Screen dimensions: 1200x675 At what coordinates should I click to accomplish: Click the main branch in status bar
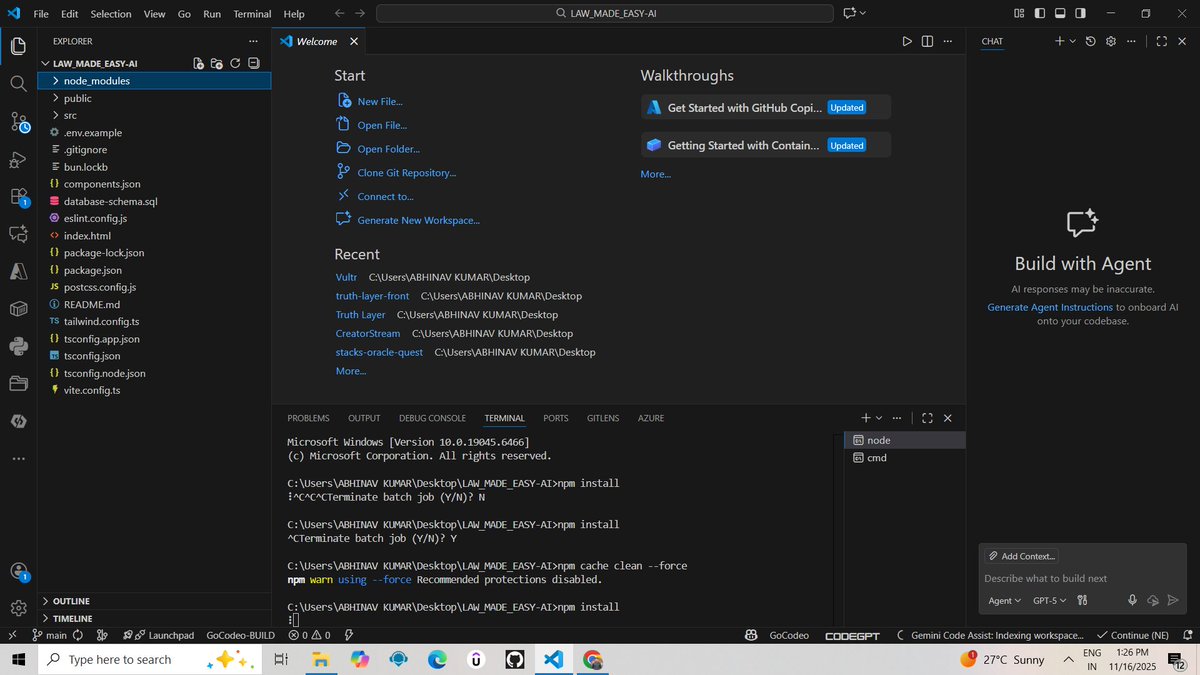(x=50, y=635)
